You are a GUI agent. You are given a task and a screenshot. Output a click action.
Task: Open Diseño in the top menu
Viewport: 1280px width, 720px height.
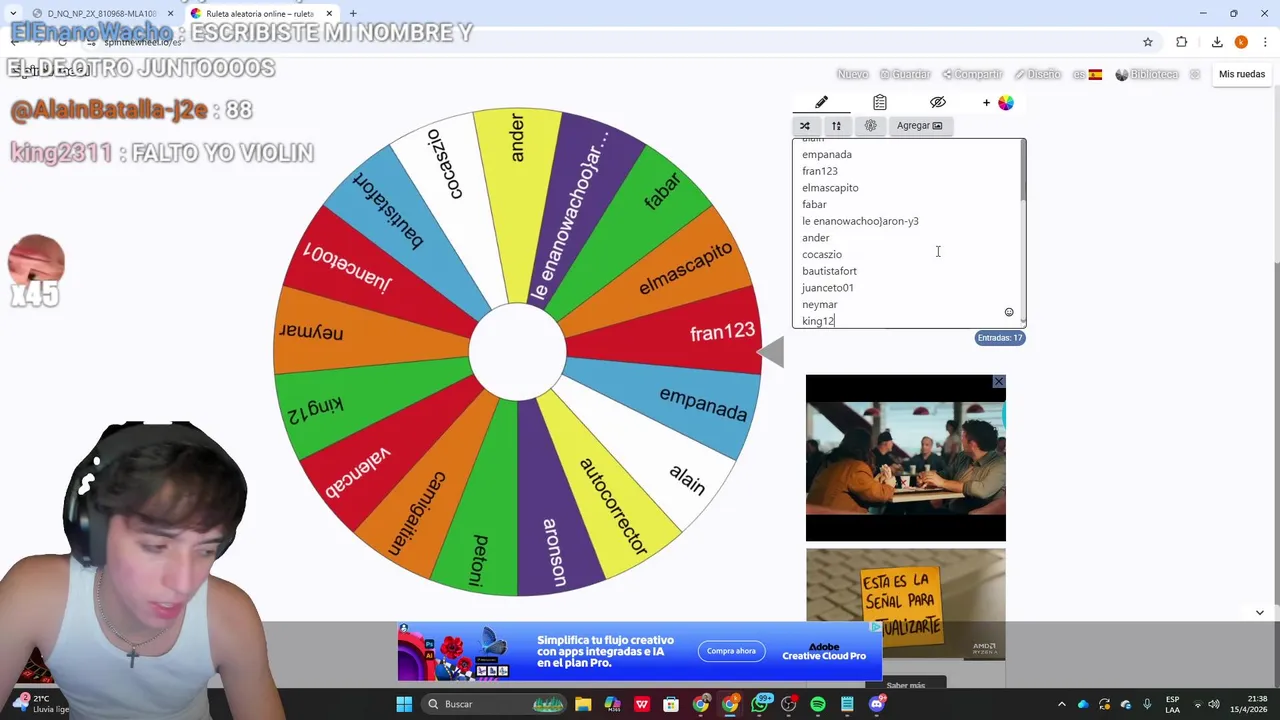(x=1037, y=74)
